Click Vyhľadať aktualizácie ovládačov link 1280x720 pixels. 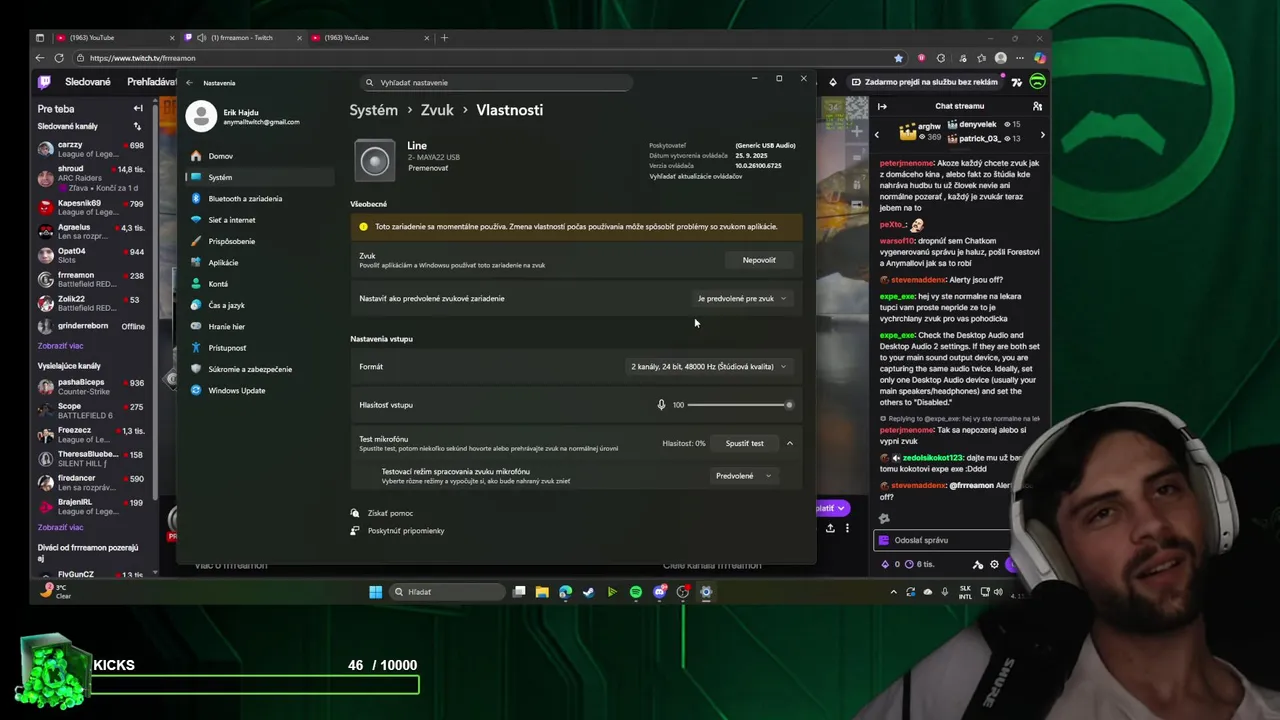pyautogui.click(x=695, y=176)
